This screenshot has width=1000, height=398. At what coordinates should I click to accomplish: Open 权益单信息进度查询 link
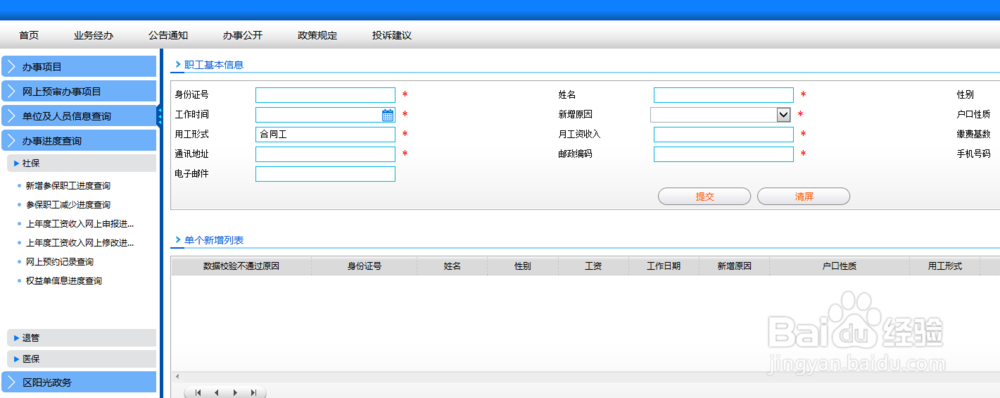coord(64,281)
